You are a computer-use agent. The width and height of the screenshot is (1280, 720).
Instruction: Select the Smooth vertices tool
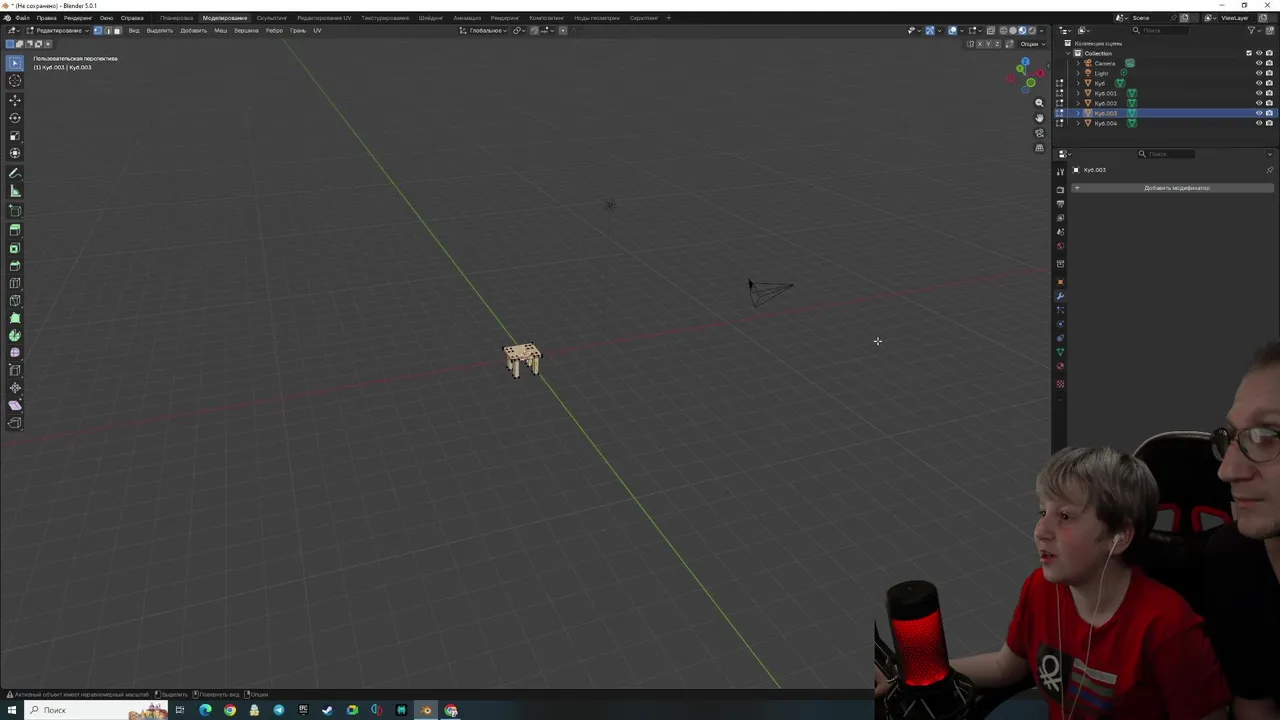[15, 353]
